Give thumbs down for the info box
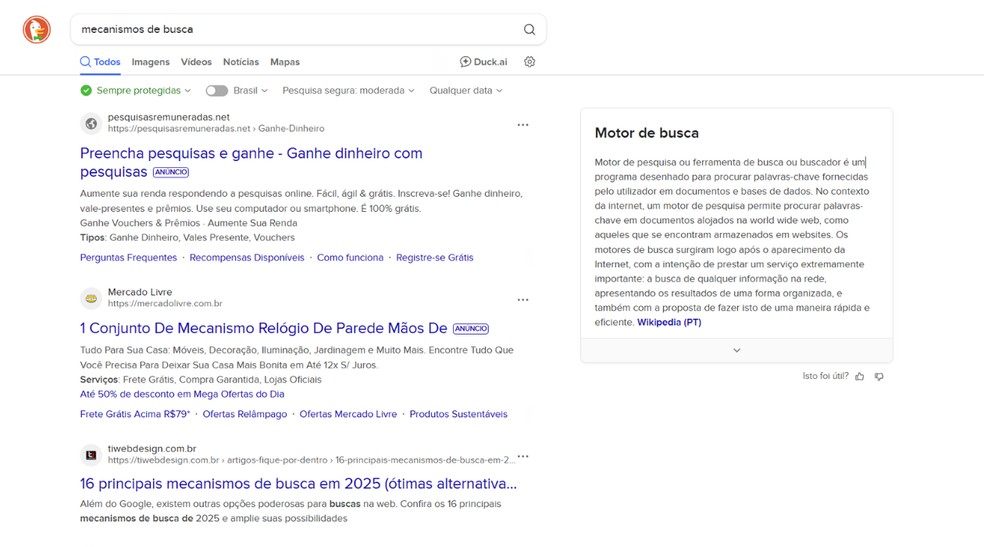 pos(879,376)
